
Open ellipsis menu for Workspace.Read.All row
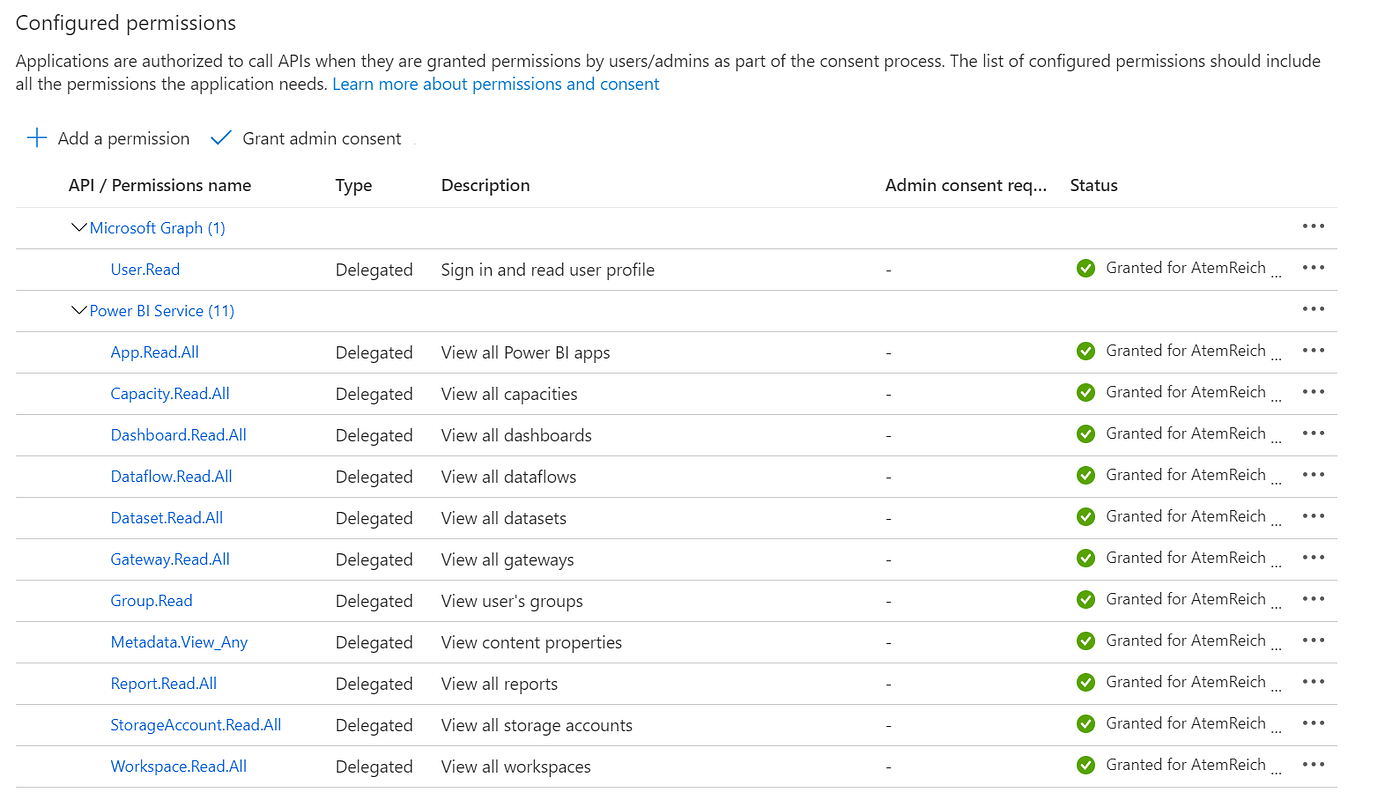click(1313, 765)
